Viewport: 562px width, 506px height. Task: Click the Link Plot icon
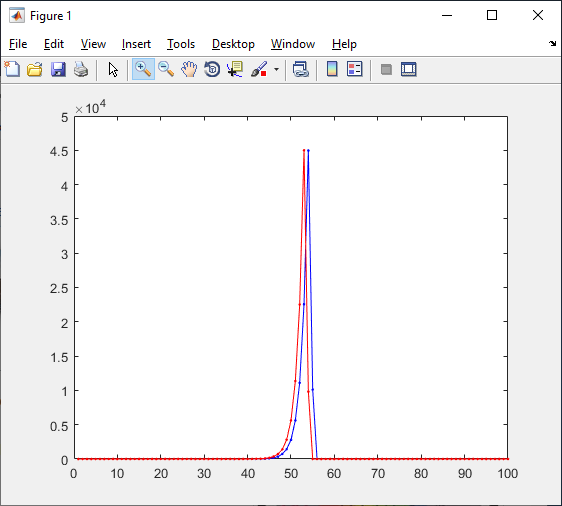(x=301, y=69)
